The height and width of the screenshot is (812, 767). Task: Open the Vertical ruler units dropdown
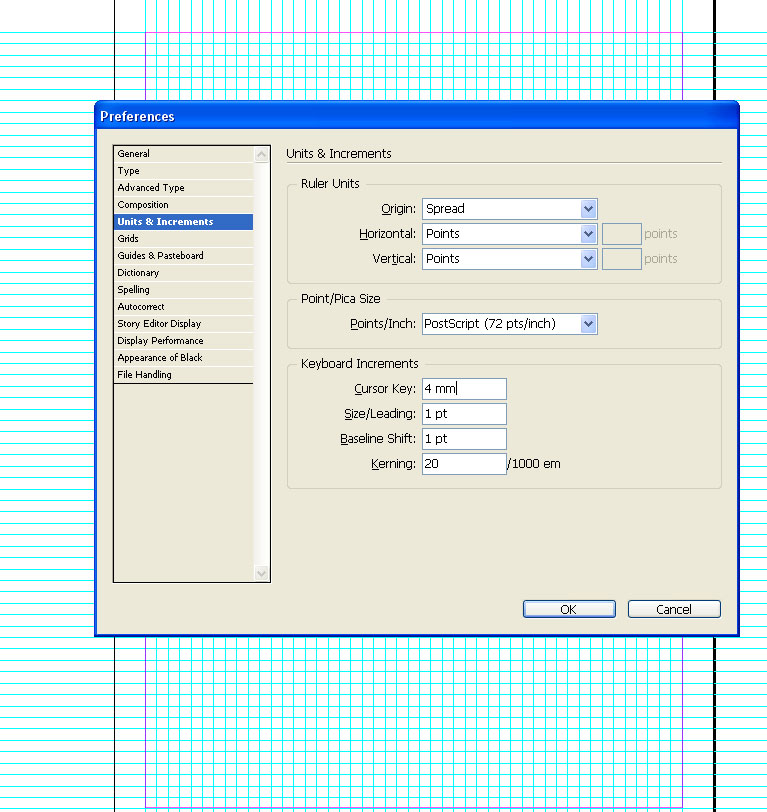(510, 259)
